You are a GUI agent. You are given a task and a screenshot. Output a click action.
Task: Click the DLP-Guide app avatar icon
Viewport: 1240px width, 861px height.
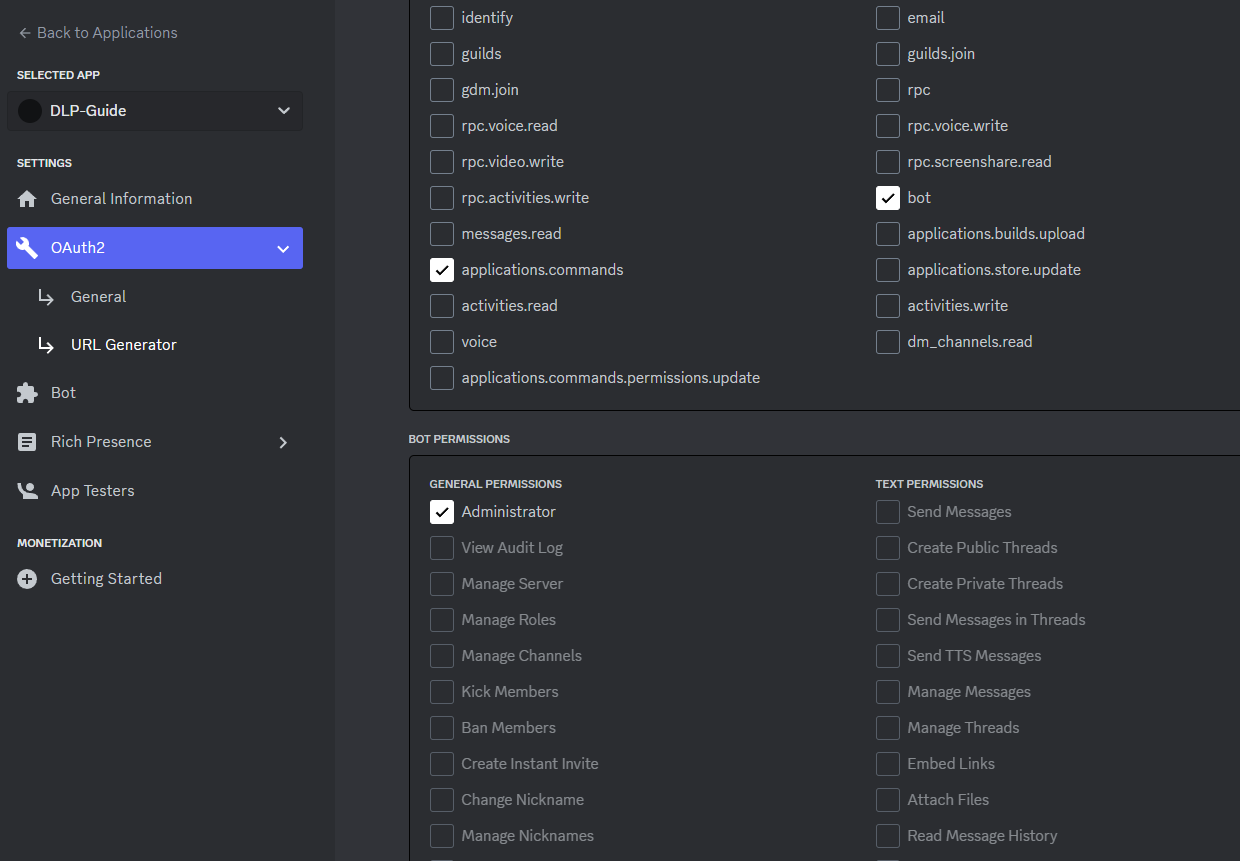tap(30, 111)
